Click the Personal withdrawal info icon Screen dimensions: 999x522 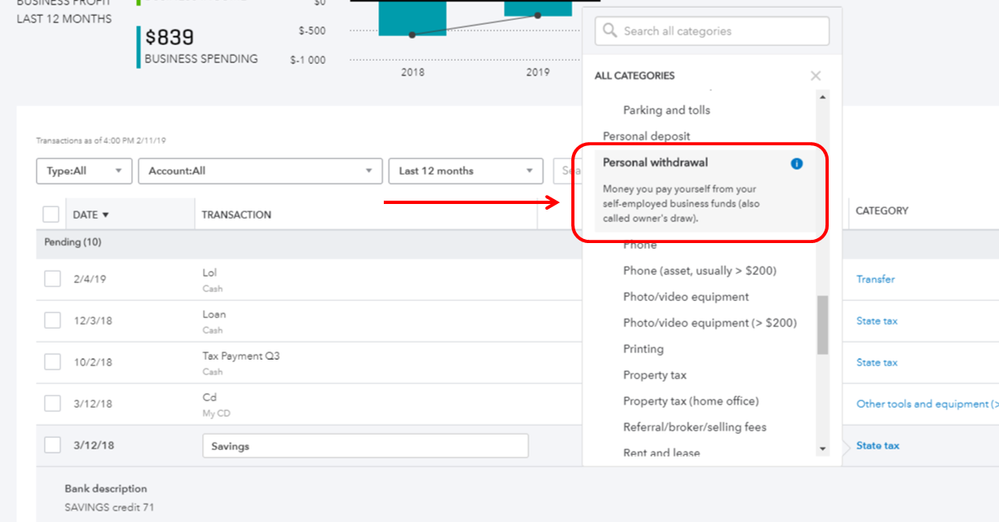point(797,163)
